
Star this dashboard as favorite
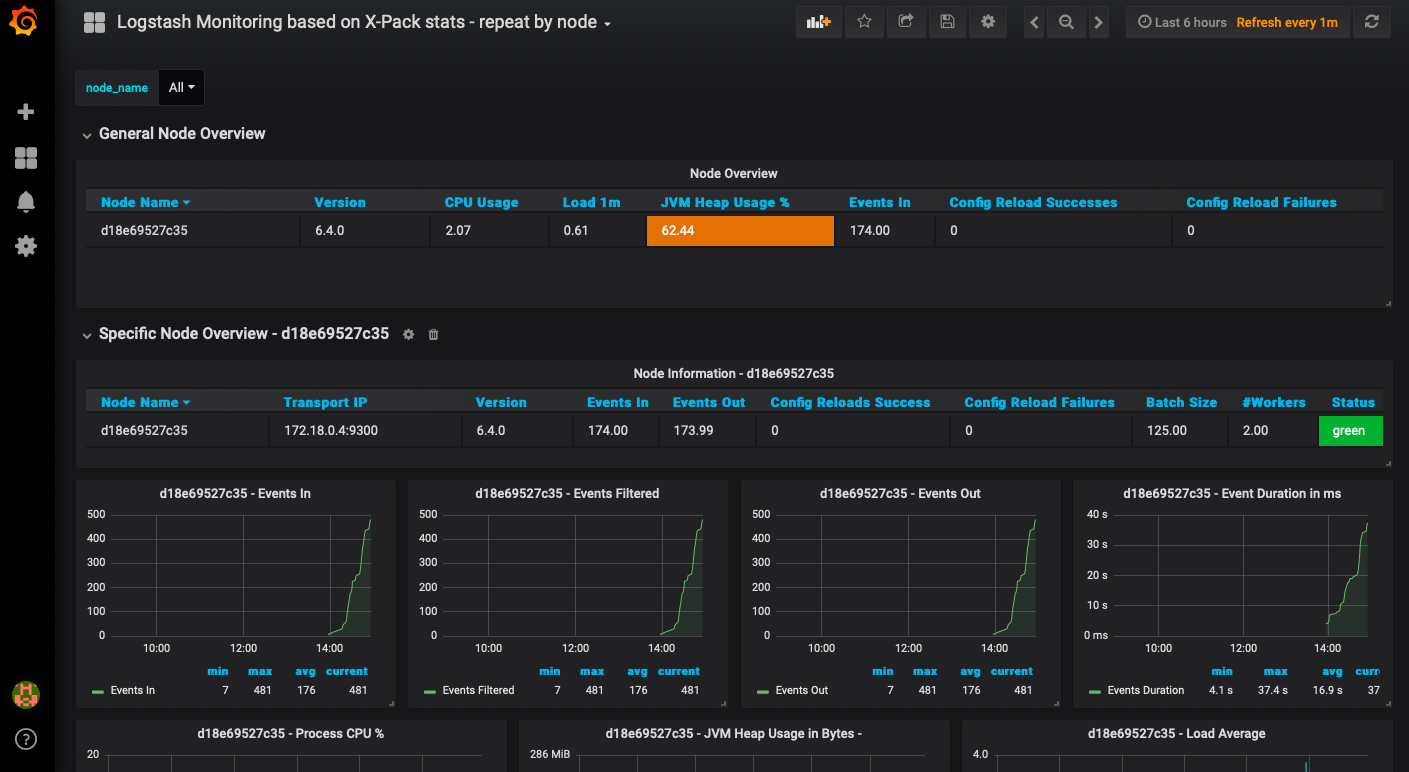[865, 22]
